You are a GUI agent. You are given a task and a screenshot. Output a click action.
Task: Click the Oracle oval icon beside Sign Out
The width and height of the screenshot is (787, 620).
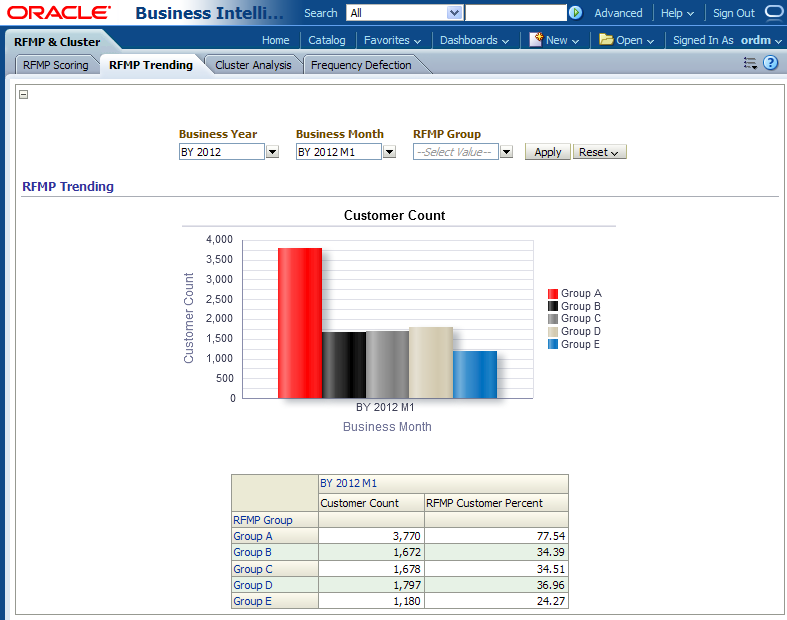tap(774, 13)
